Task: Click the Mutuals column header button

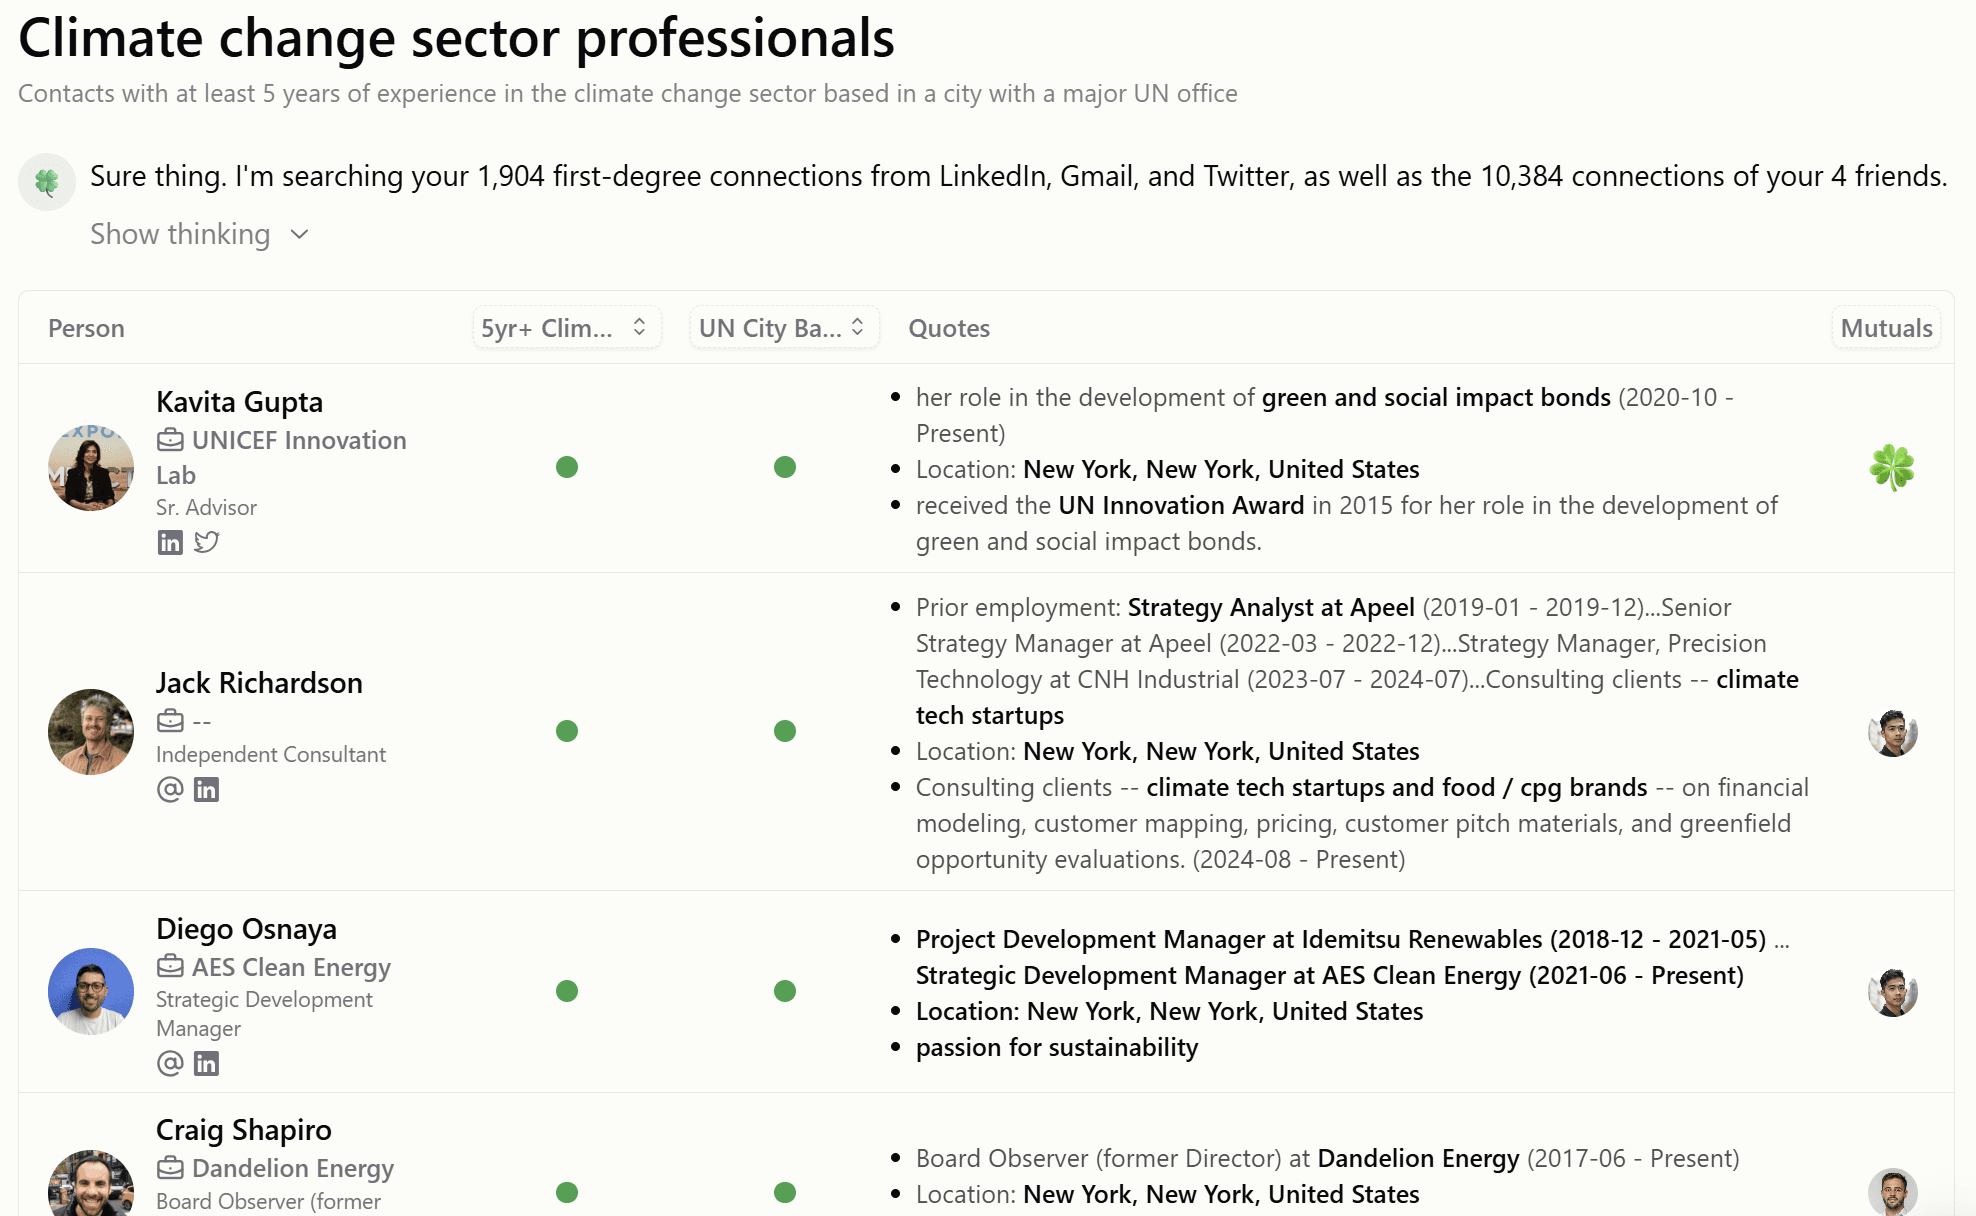Action: pos(1886,328)
